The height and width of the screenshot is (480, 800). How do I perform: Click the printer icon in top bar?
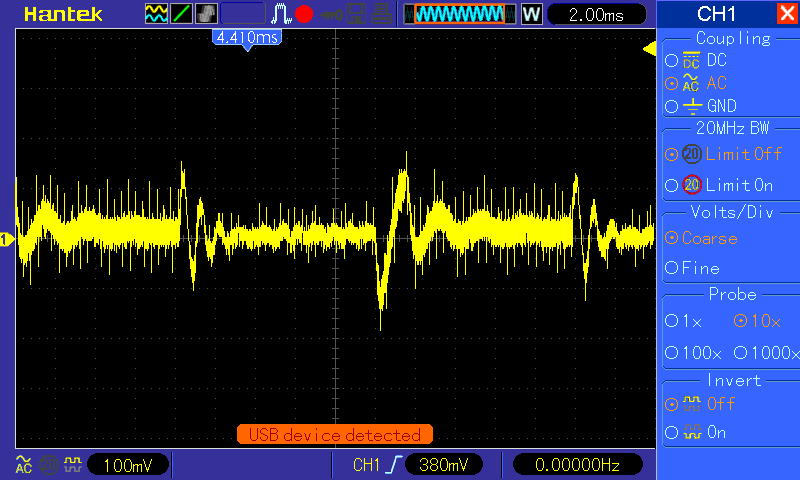coord(381,14)
